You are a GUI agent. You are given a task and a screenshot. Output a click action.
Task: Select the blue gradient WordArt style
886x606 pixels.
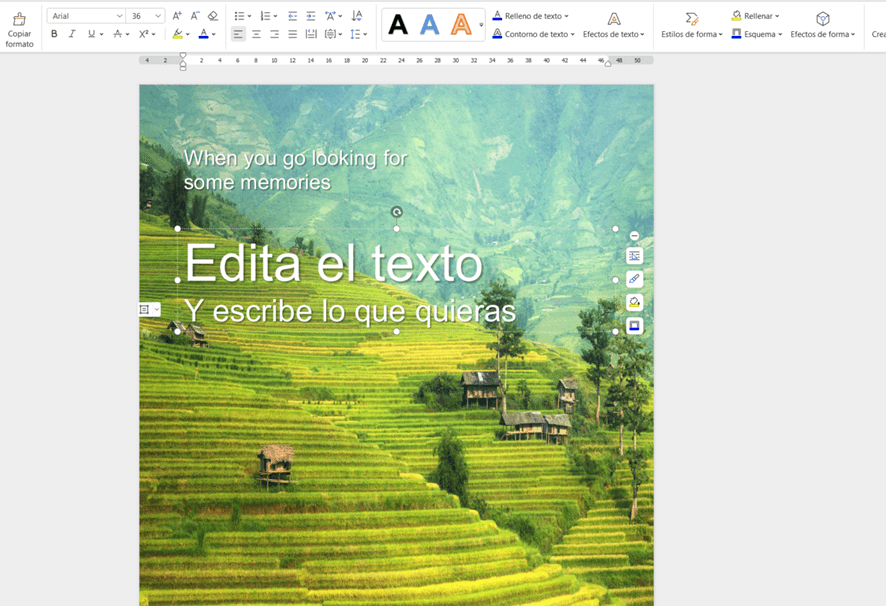click(x=429, y=25)
